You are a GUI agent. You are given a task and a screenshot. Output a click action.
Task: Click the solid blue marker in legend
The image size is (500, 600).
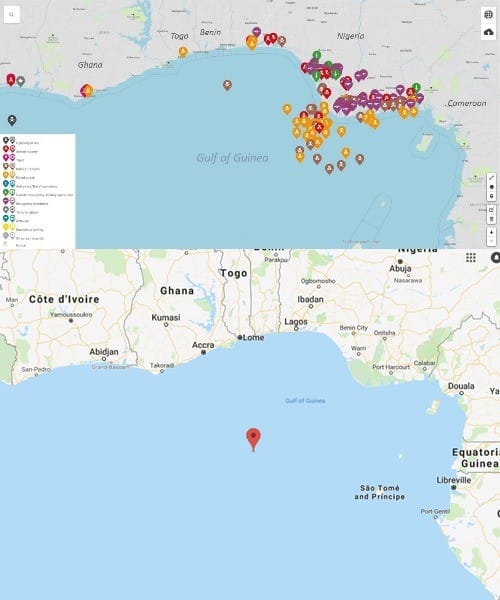pyautogui.click(x=6, y=184)
